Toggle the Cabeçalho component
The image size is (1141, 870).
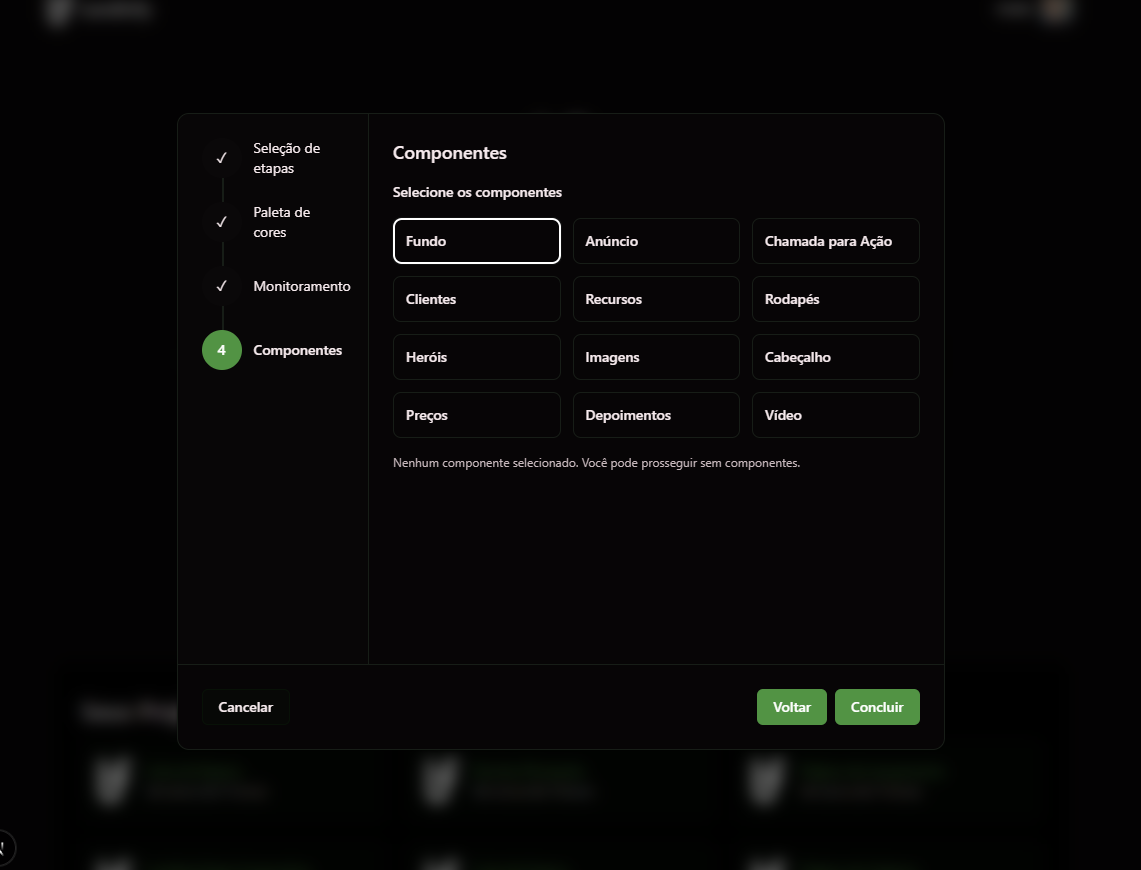[x=835, y=357]
